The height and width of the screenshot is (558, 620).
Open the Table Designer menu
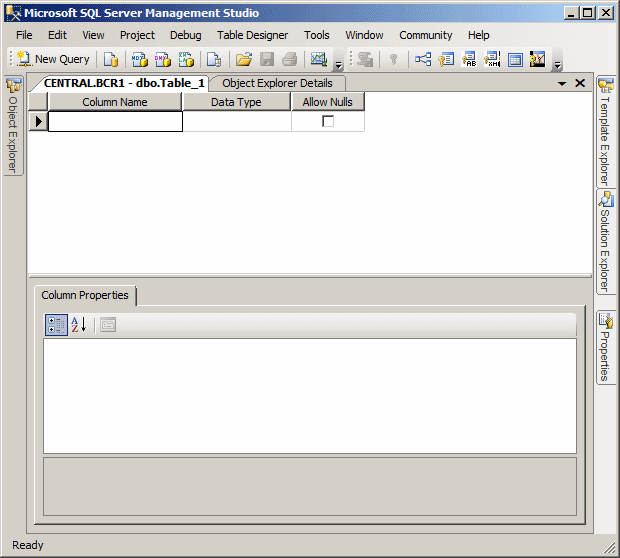point(252,35)
